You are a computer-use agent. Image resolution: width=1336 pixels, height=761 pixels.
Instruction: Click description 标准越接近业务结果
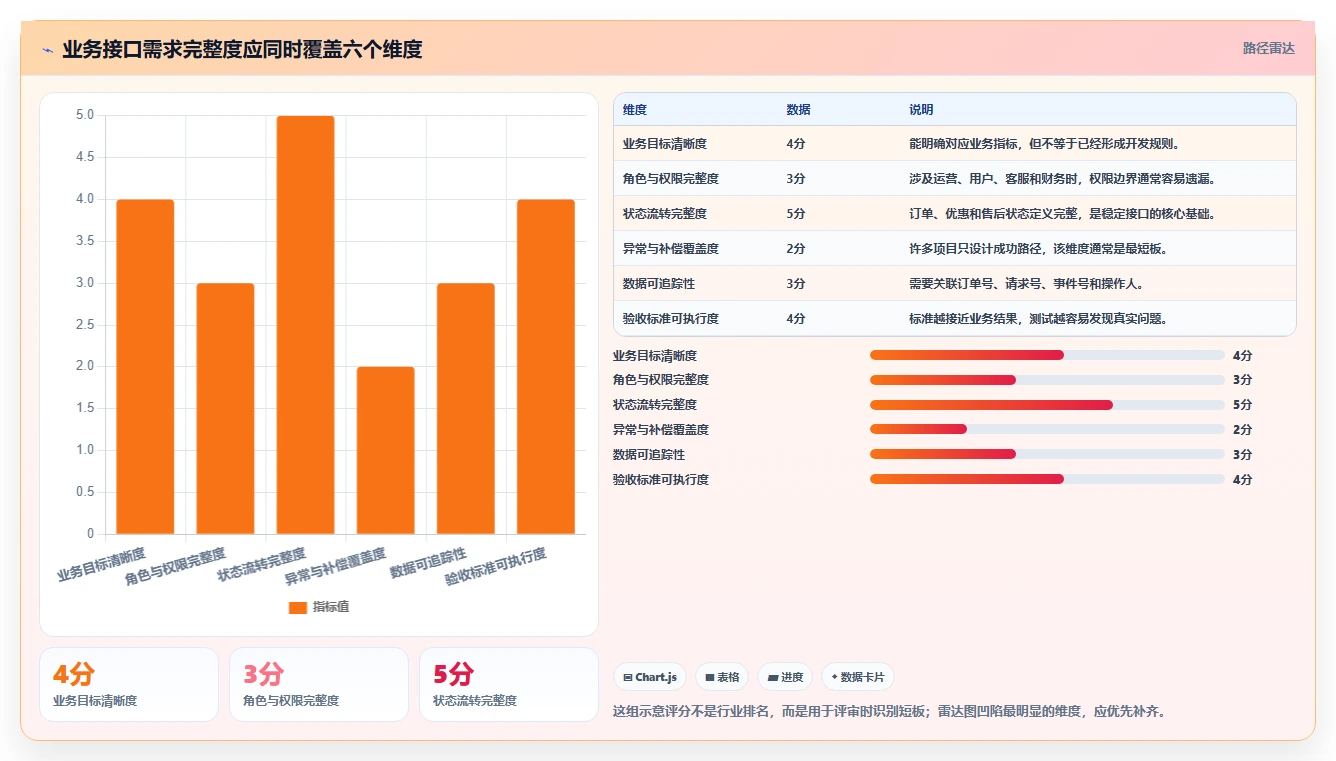coord(1038,319)
